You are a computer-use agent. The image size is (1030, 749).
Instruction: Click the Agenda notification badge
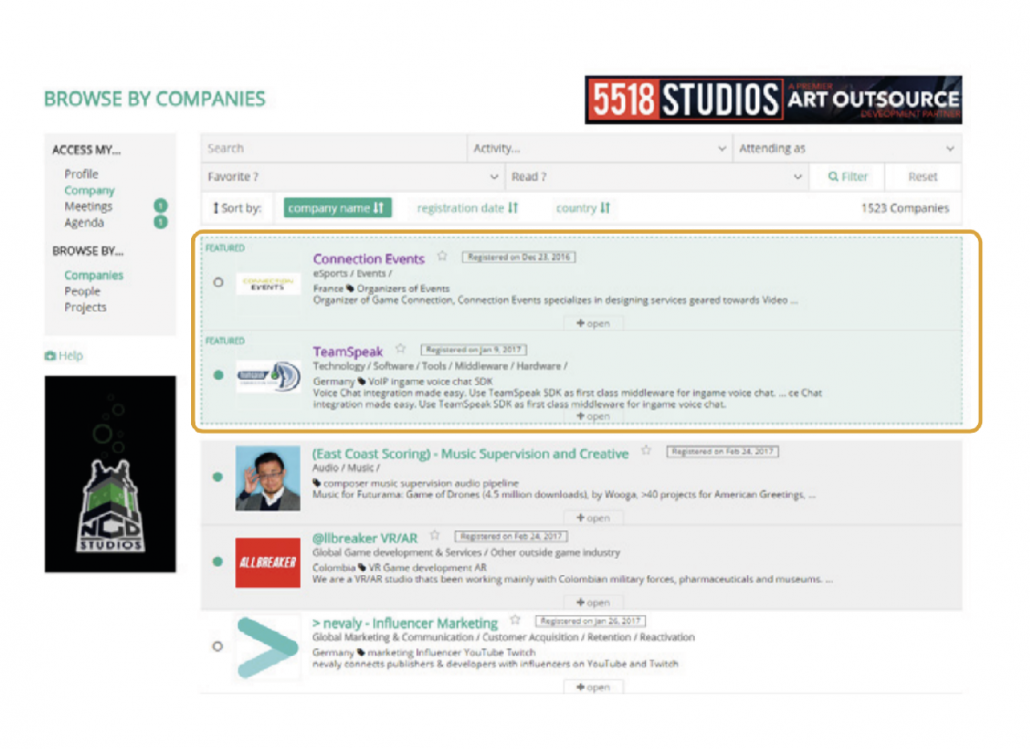[160, 222]
